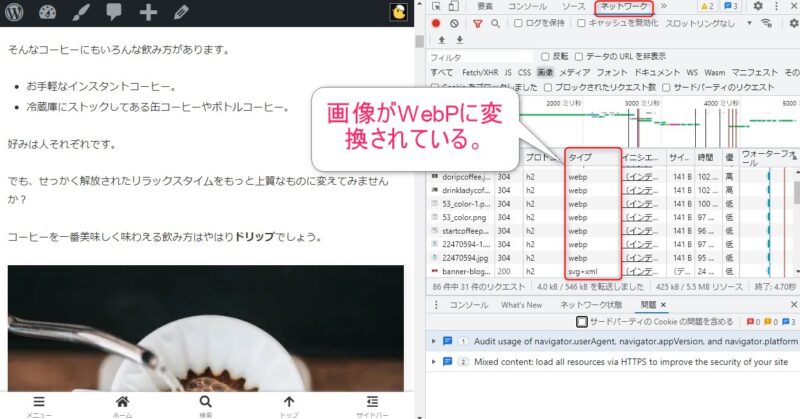The height and width of the screenshot is (419, 800).
Task: Filter requests by メディア
Action: point(574,72)
